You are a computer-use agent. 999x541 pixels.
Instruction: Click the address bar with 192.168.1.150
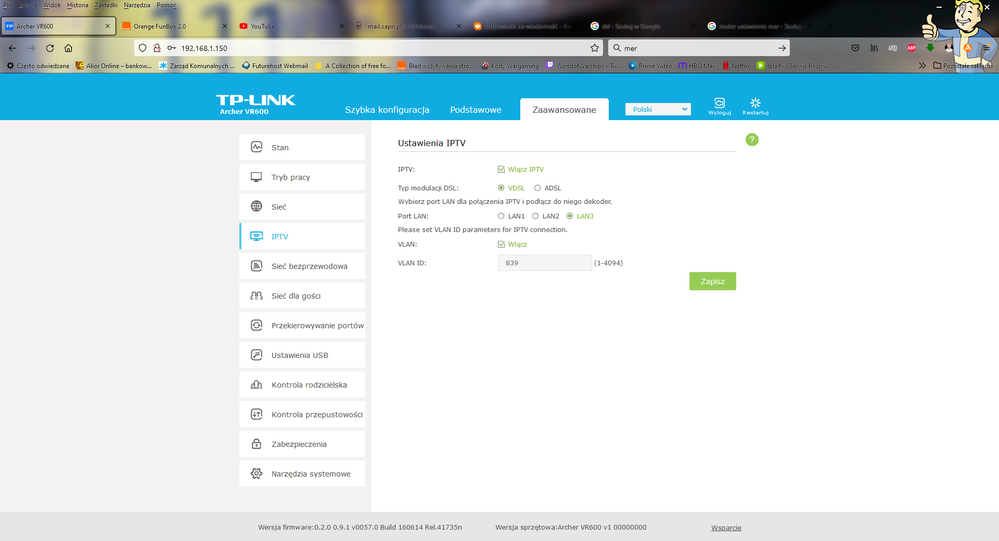tap(370, 48)
